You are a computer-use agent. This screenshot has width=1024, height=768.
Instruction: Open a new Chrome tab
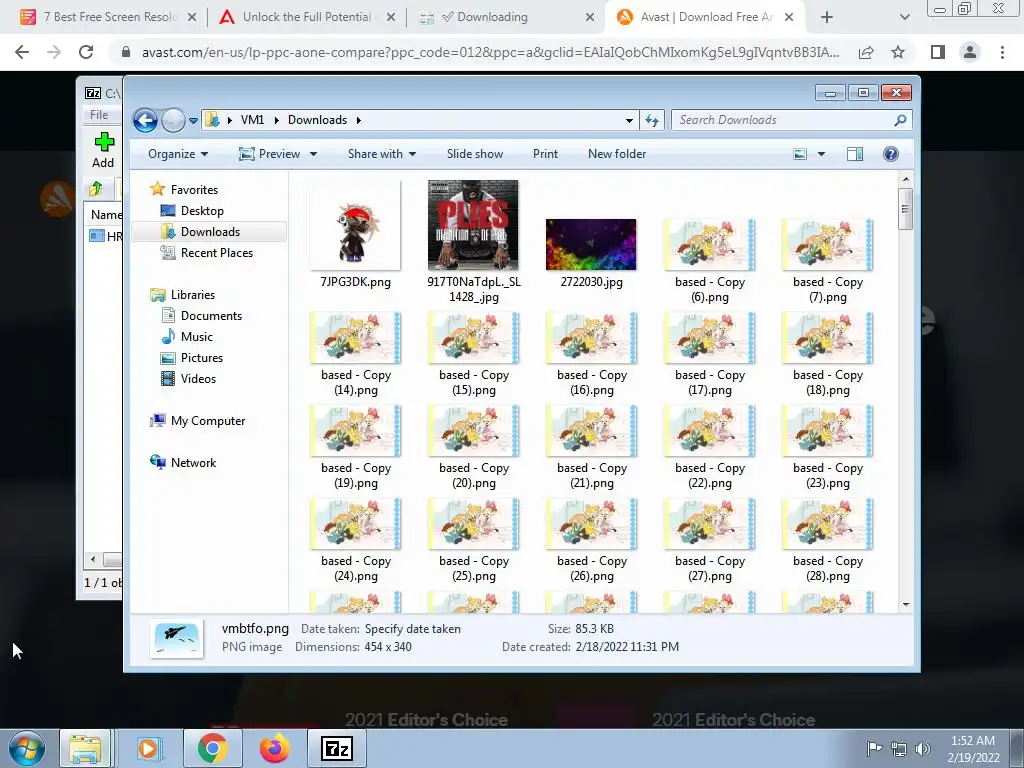point(827,17)
